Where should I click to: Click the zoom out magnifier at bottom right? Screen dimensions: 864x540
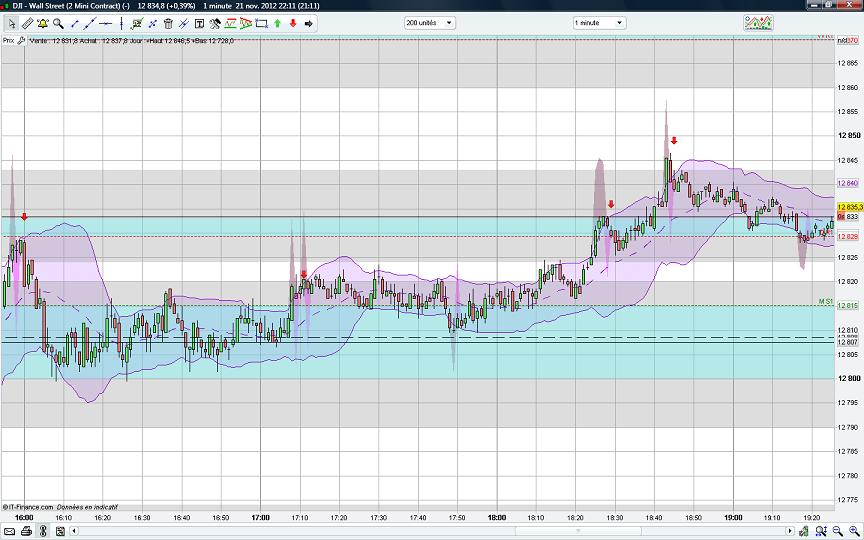pyautogui.click(x=838, y=530)
